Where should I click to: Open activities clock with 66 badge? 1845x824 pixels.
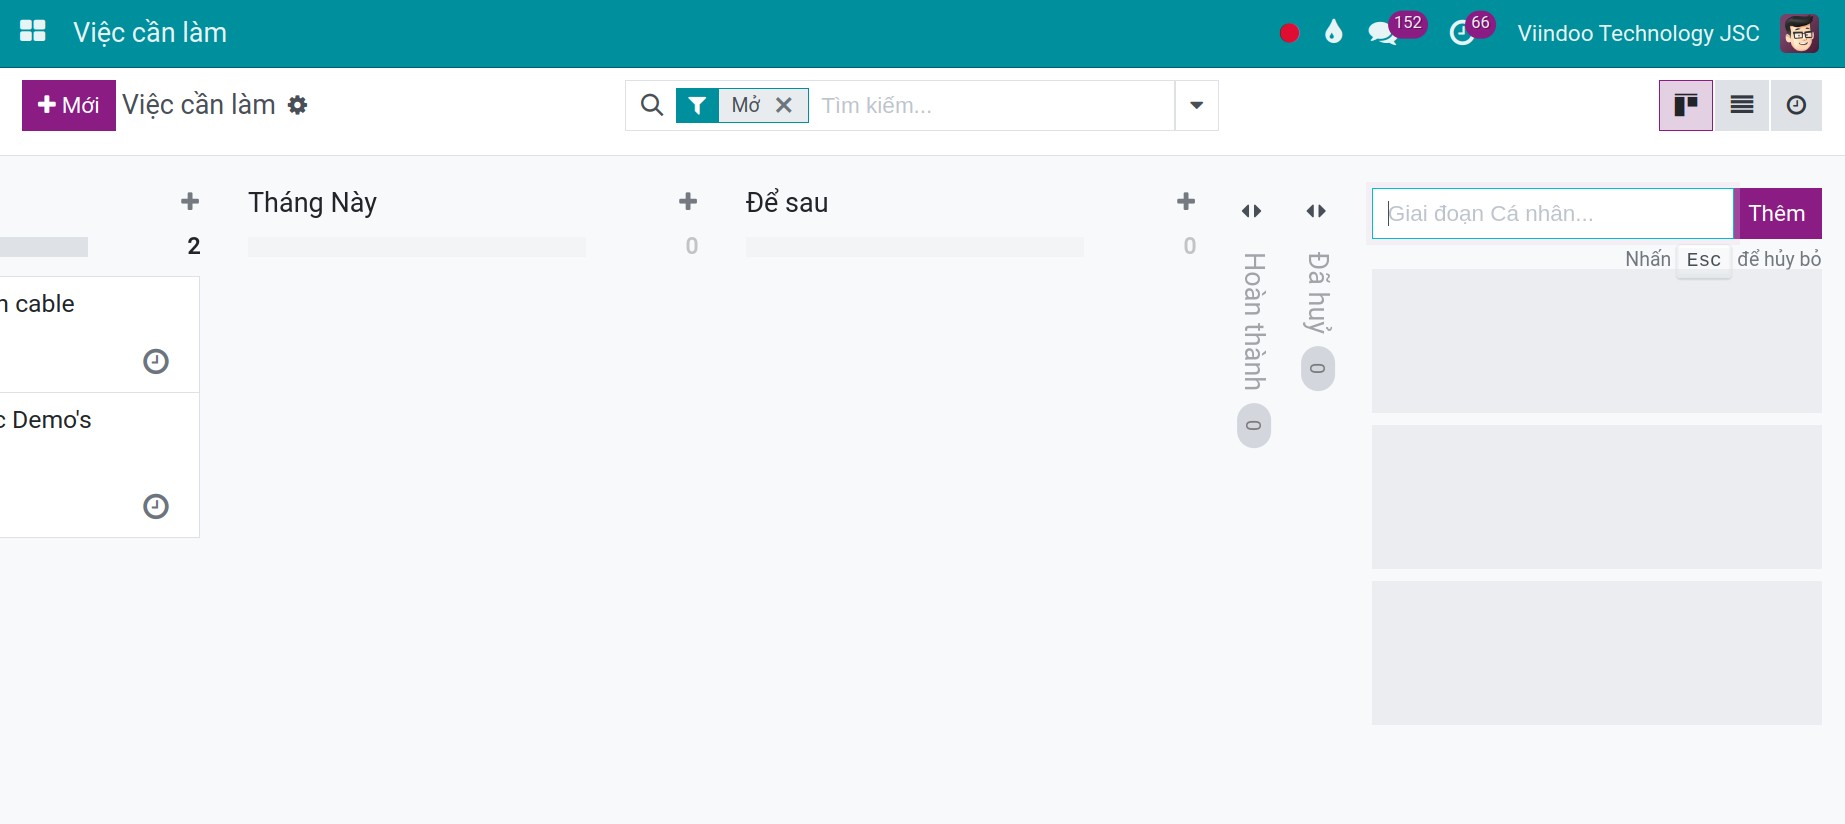pos(1471,29)
